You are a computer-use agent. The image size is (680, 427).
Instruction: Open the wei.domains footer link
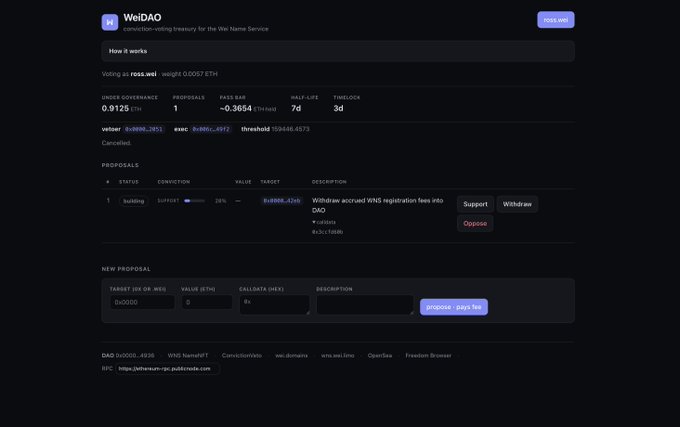coord(291,355)
